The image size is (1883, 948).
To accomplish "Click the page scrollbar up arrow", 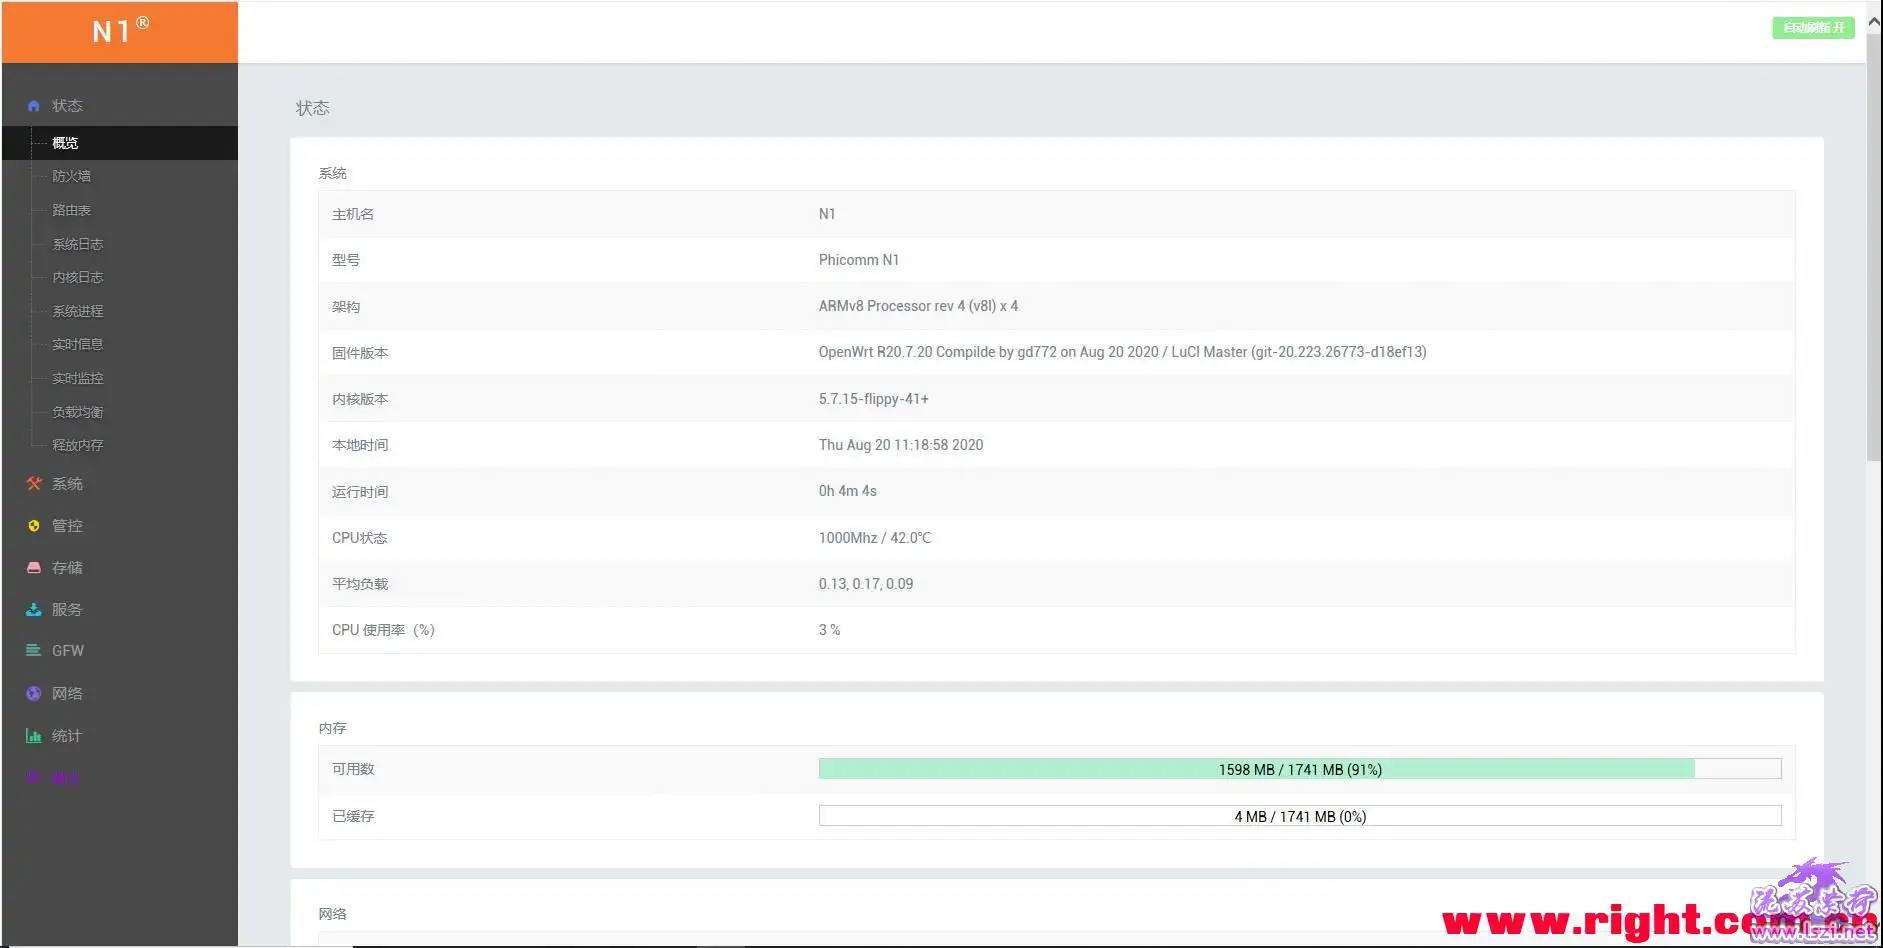I will (1874, 21).
